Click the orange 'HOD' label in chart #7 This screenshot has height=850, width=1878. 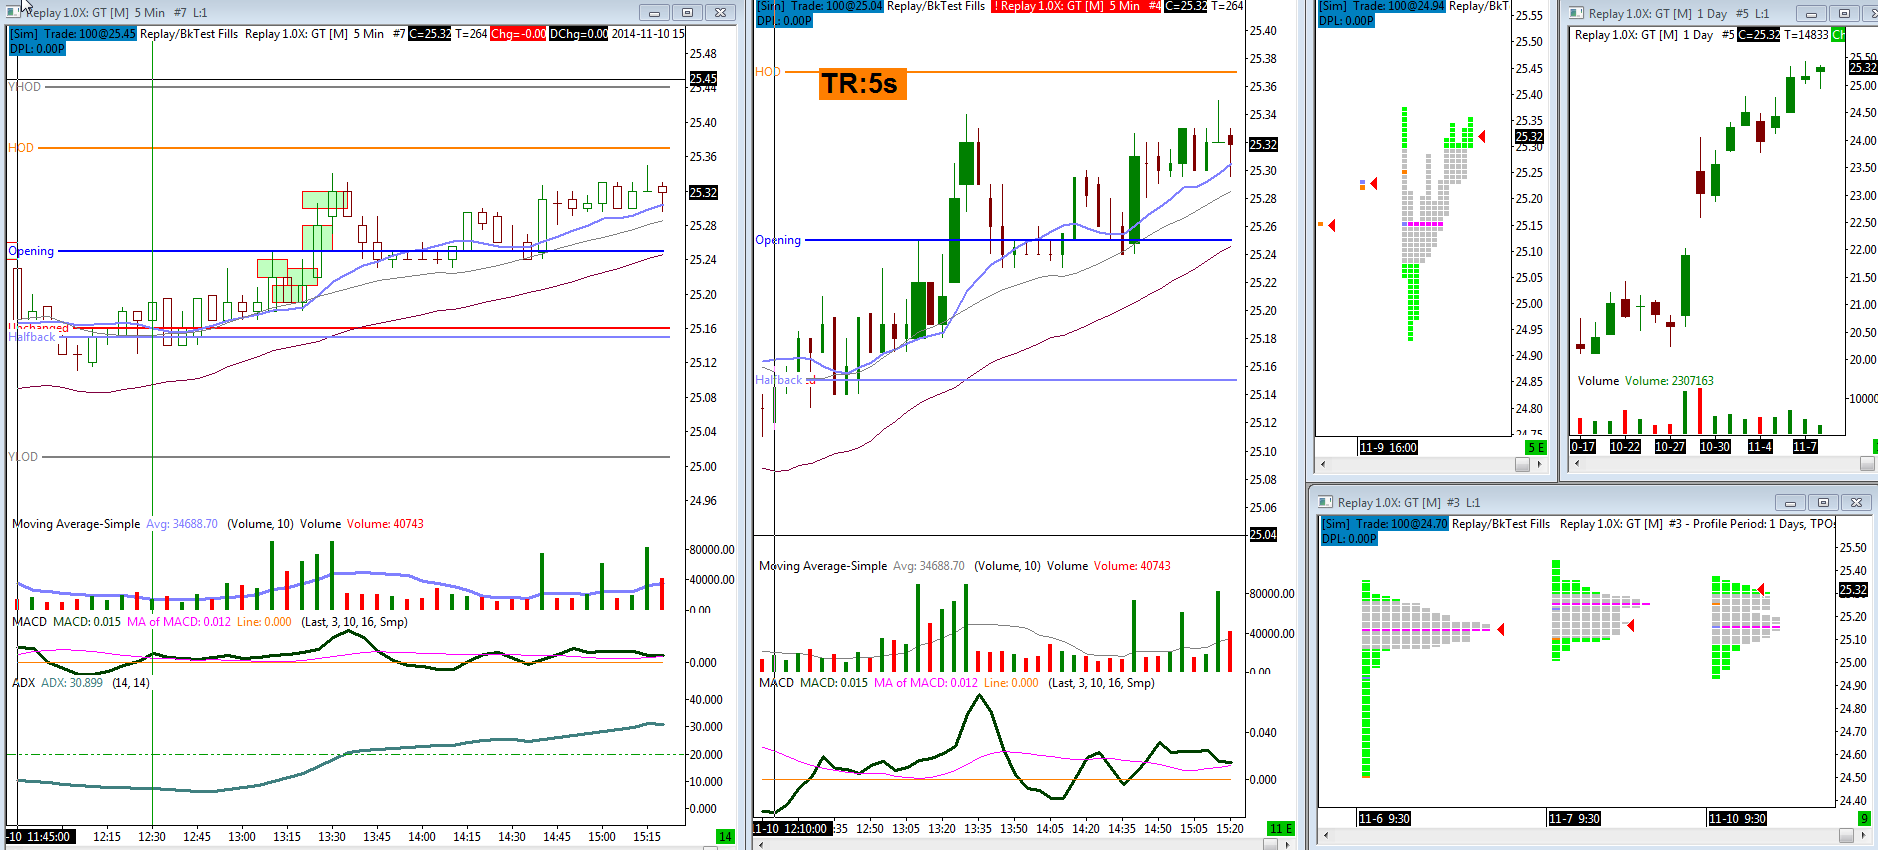tap(21, 148)
